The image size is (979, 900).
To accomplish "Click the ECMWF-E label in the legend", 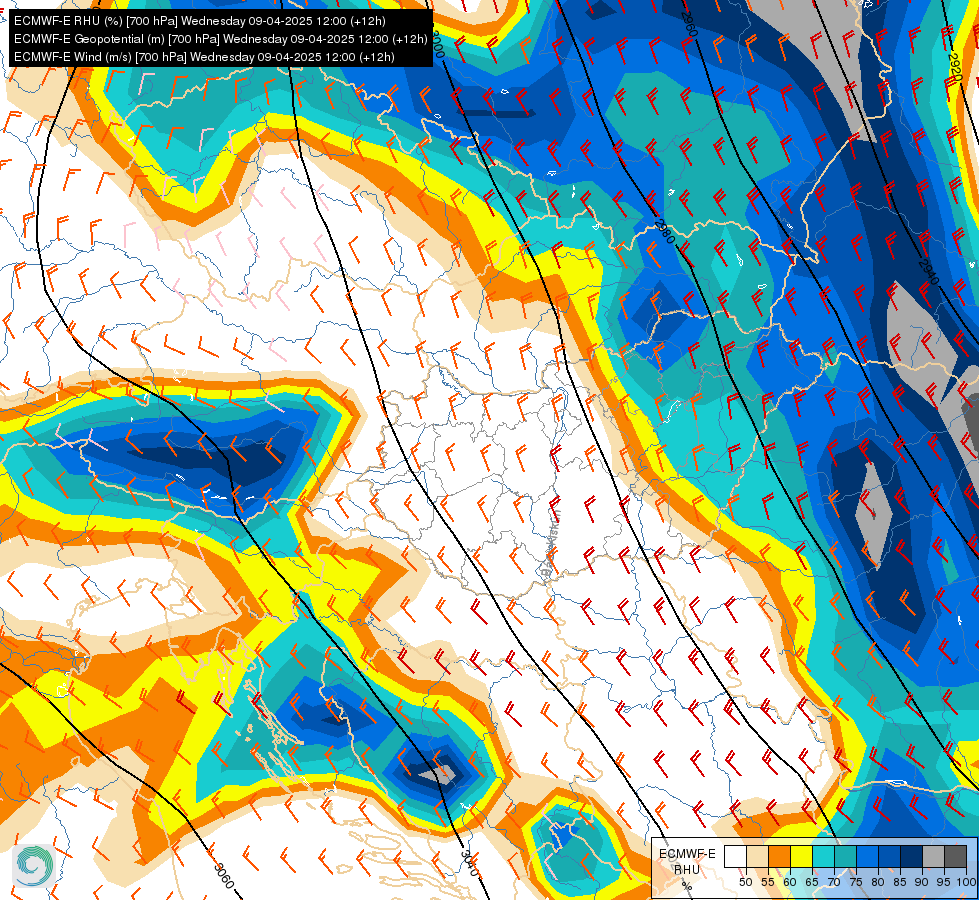I will tap(687, 854).
